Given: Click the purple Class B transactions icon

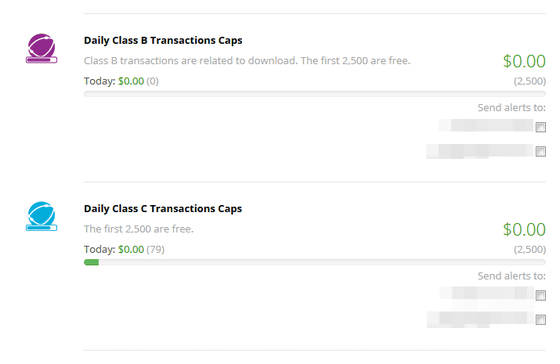Looking at the screenshot, I should point(41,49).
